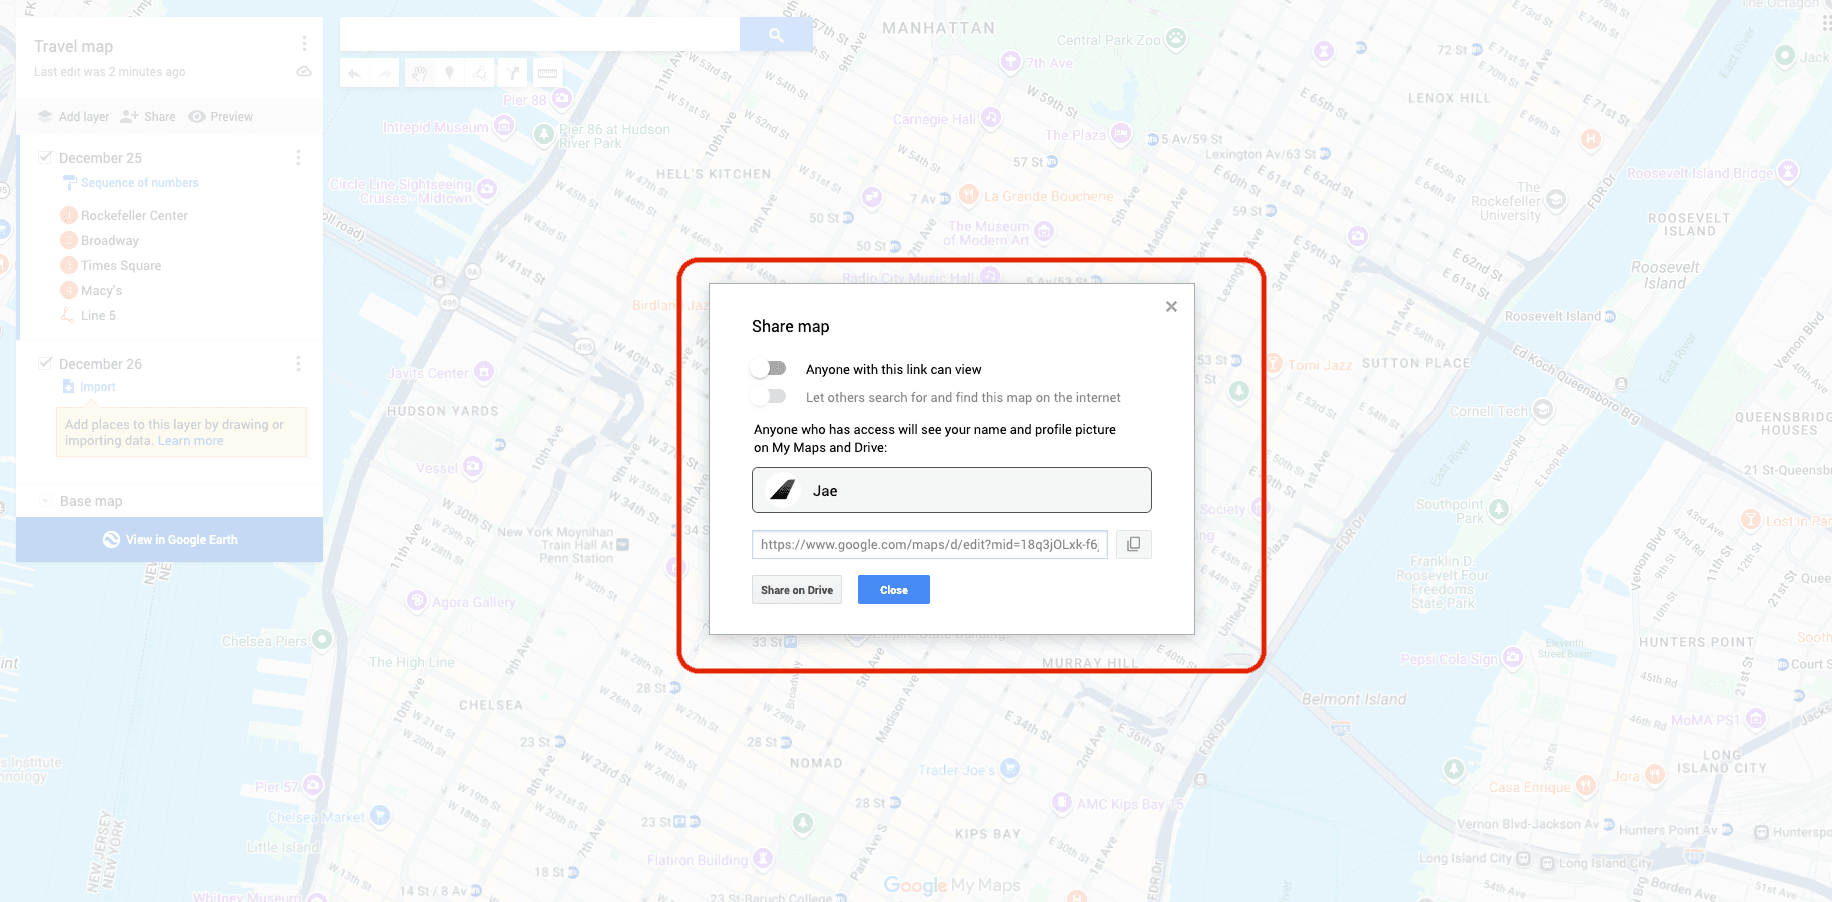Click the Trader Joe's map marker
The height and width of the screenshot is (902, 1832).
tap(1010, 768)
